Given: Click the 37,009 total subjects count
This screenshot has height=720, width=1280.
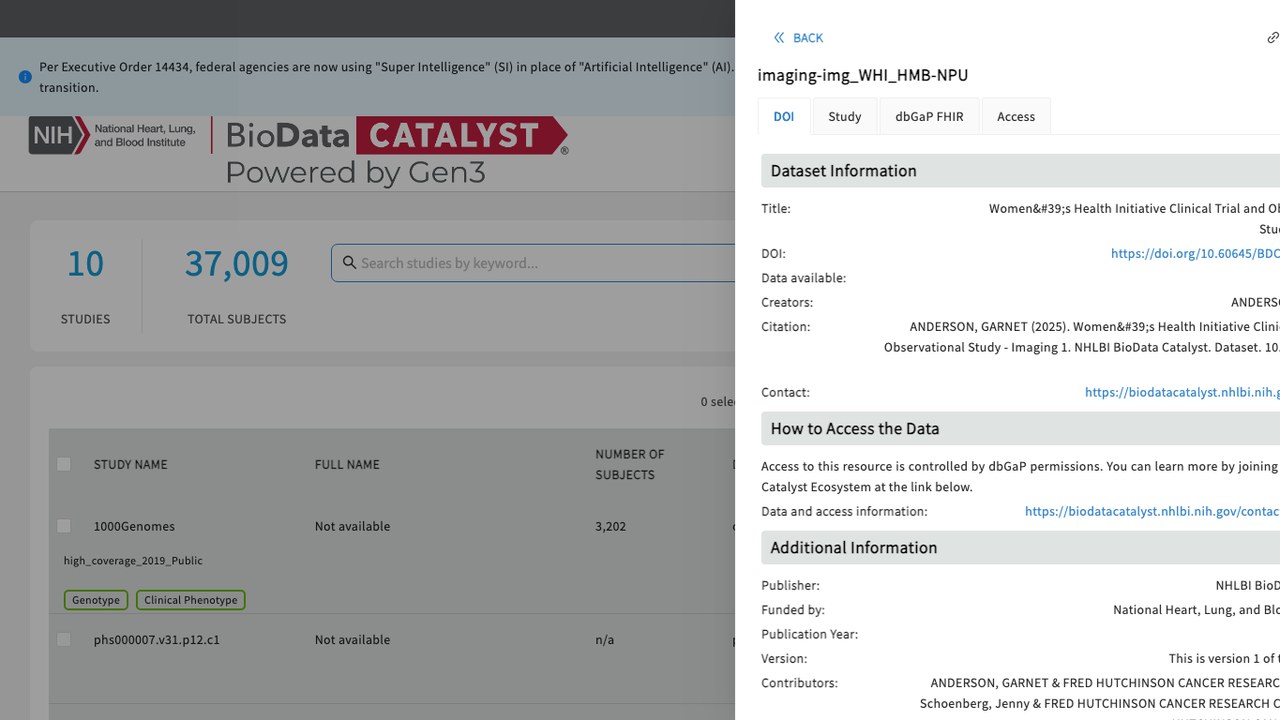Looking at the screenshot, I should 237,264.
